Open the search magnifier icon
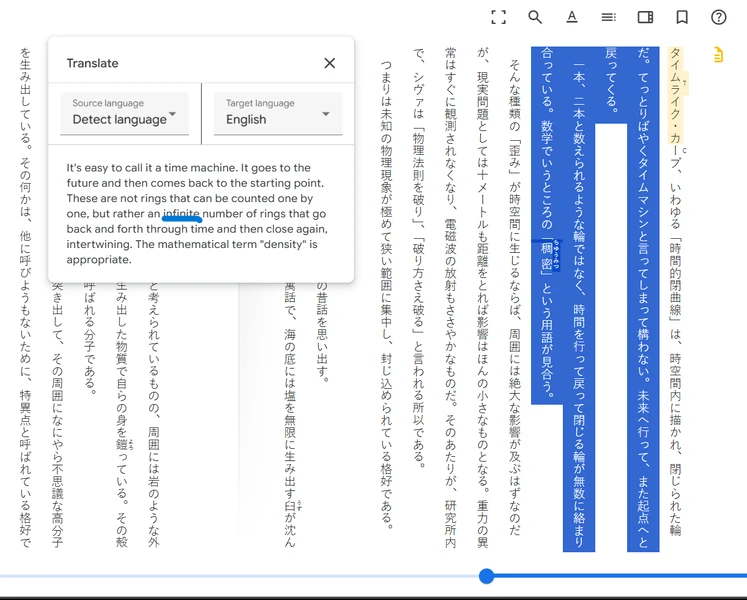The image size is (747, 600). pyautogui.click(x=535, y=18)
